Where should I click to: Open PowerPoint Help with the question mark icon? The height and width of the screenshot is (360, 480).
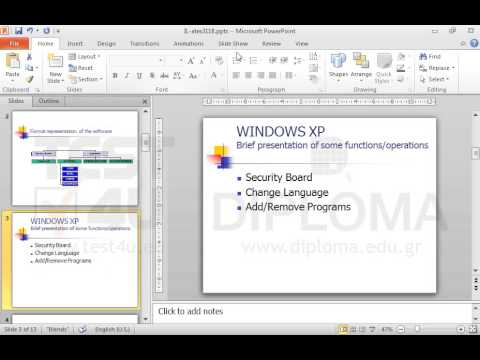[474, 43]
